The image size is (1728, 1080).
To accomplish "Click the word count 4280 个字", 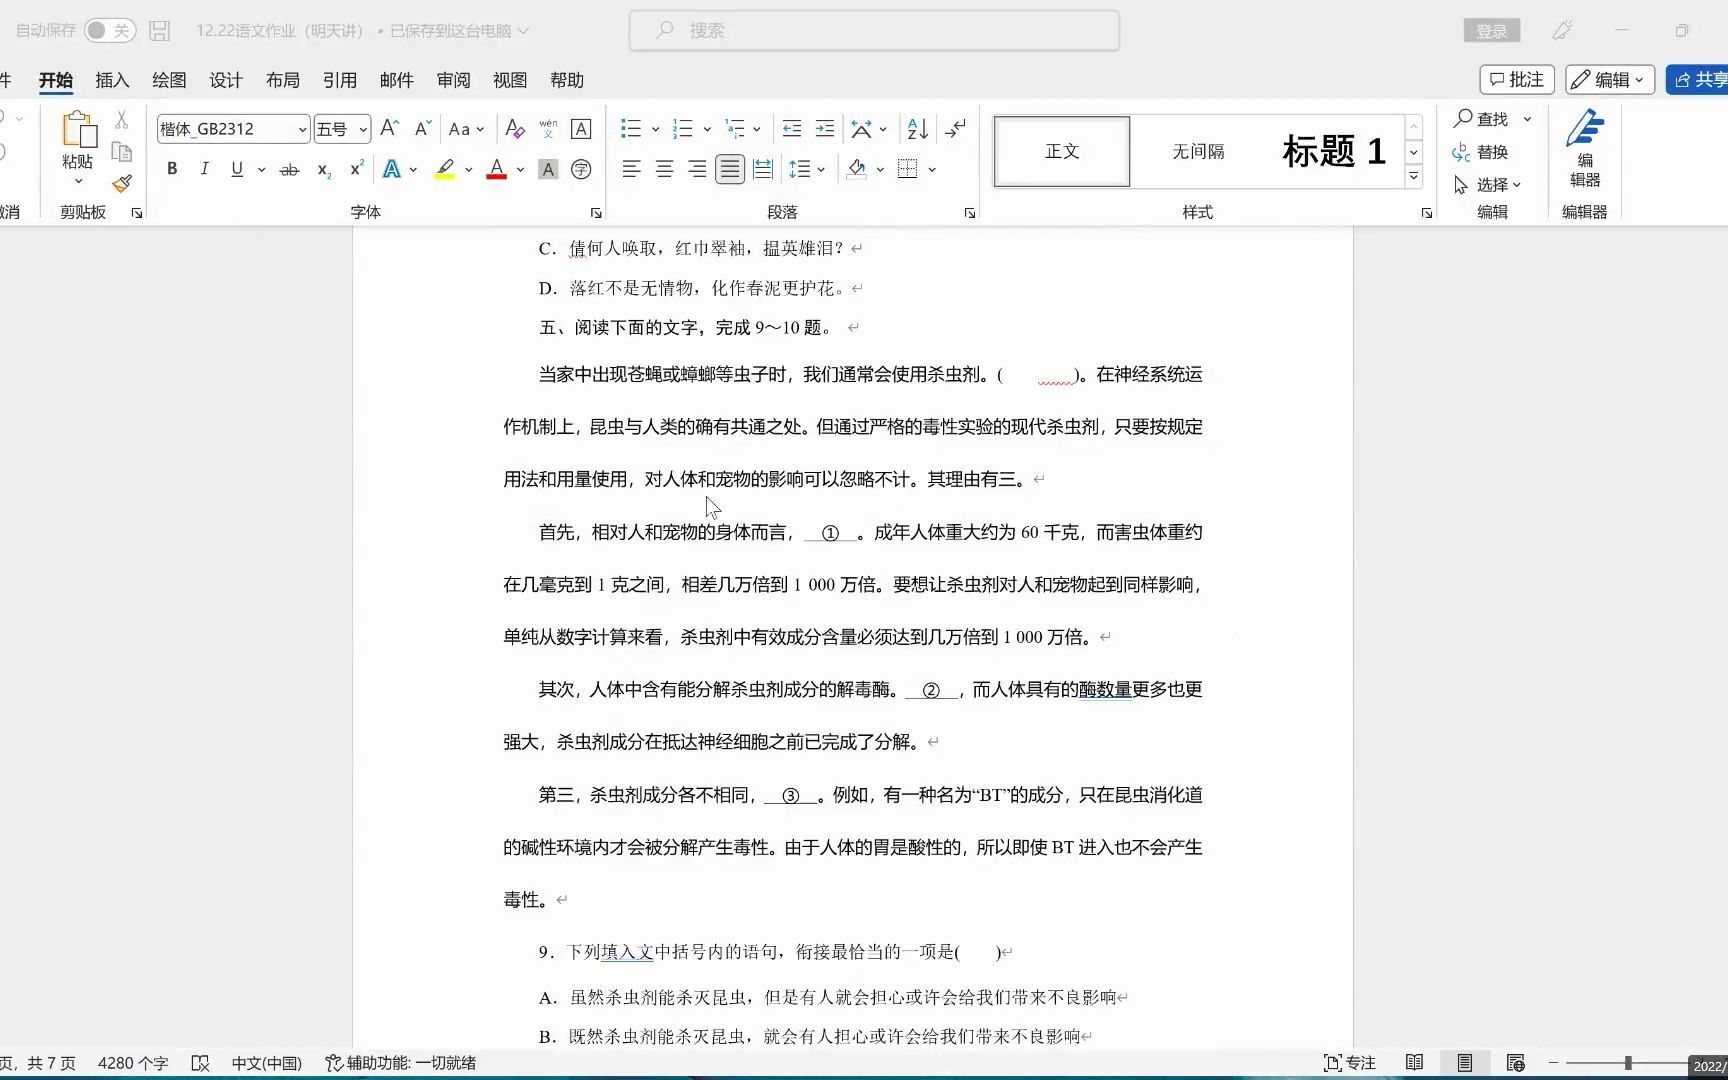I will [x=133, y=1063].
